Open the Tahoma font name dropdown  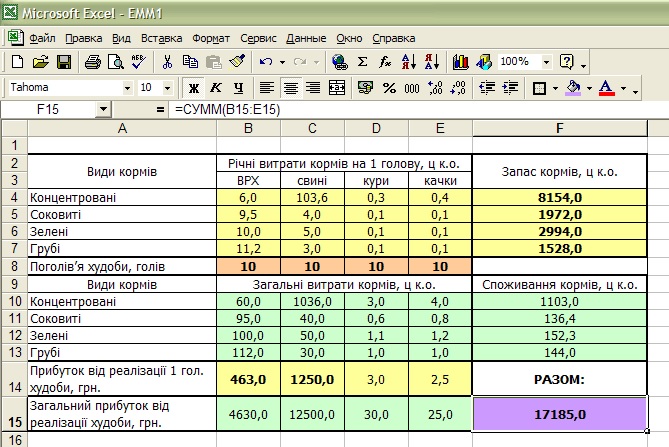tap(126, 88)
